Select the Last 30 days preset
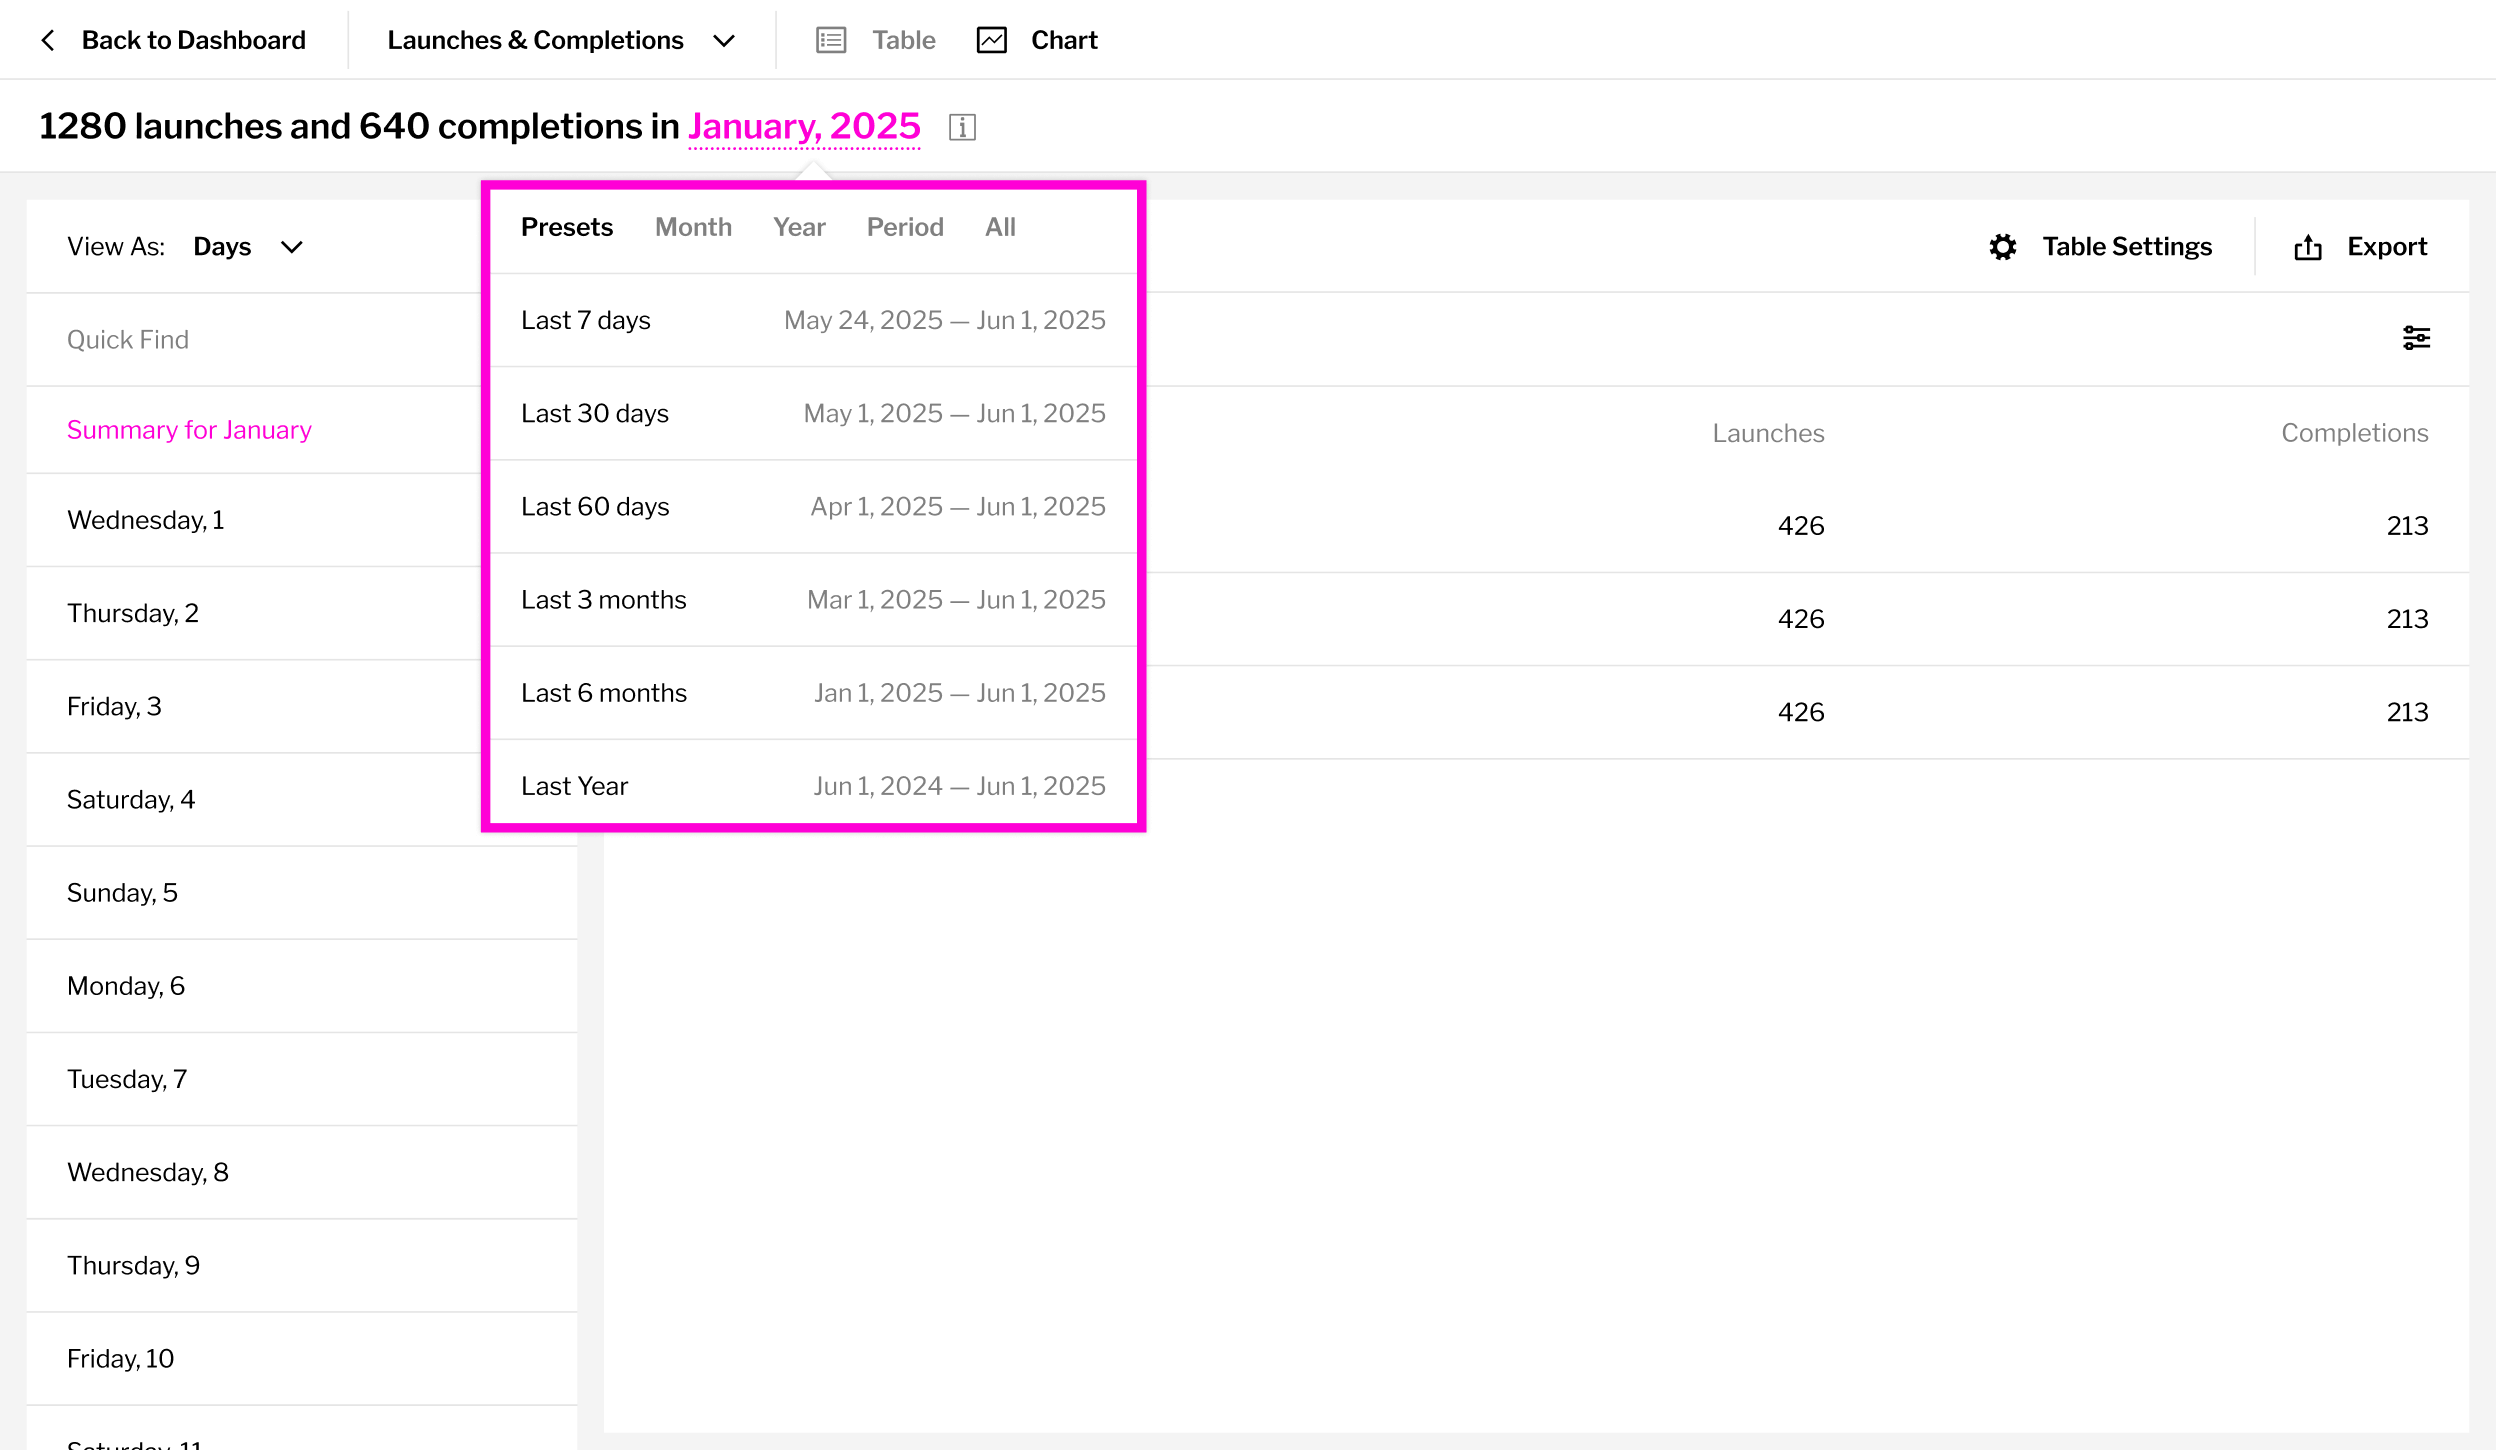This screenshot has width=2496, height=1450. (x=813, y=413)
